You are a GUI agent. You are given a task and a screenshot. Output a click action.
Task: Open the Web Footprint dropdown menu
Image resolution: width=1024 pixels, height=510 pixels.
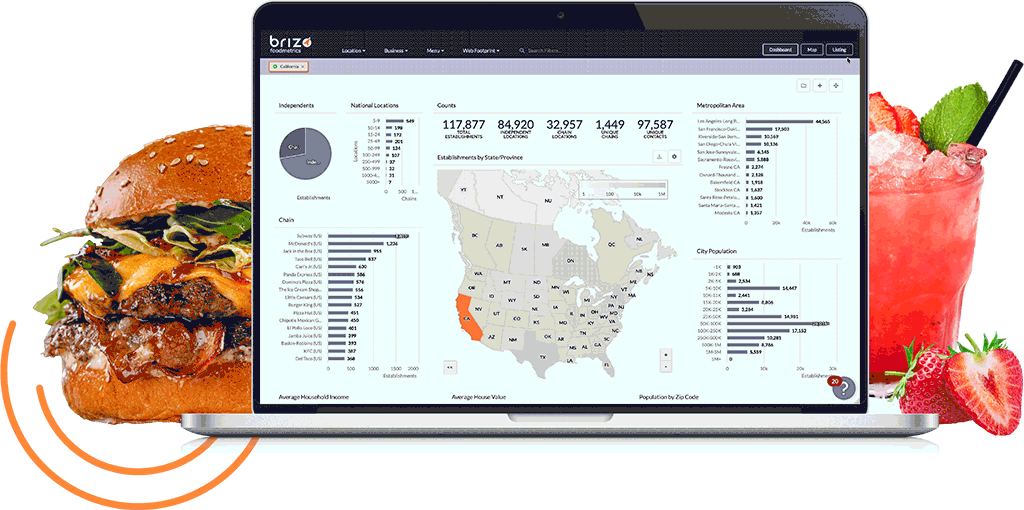pyautogui.click(x=482, y=50)
